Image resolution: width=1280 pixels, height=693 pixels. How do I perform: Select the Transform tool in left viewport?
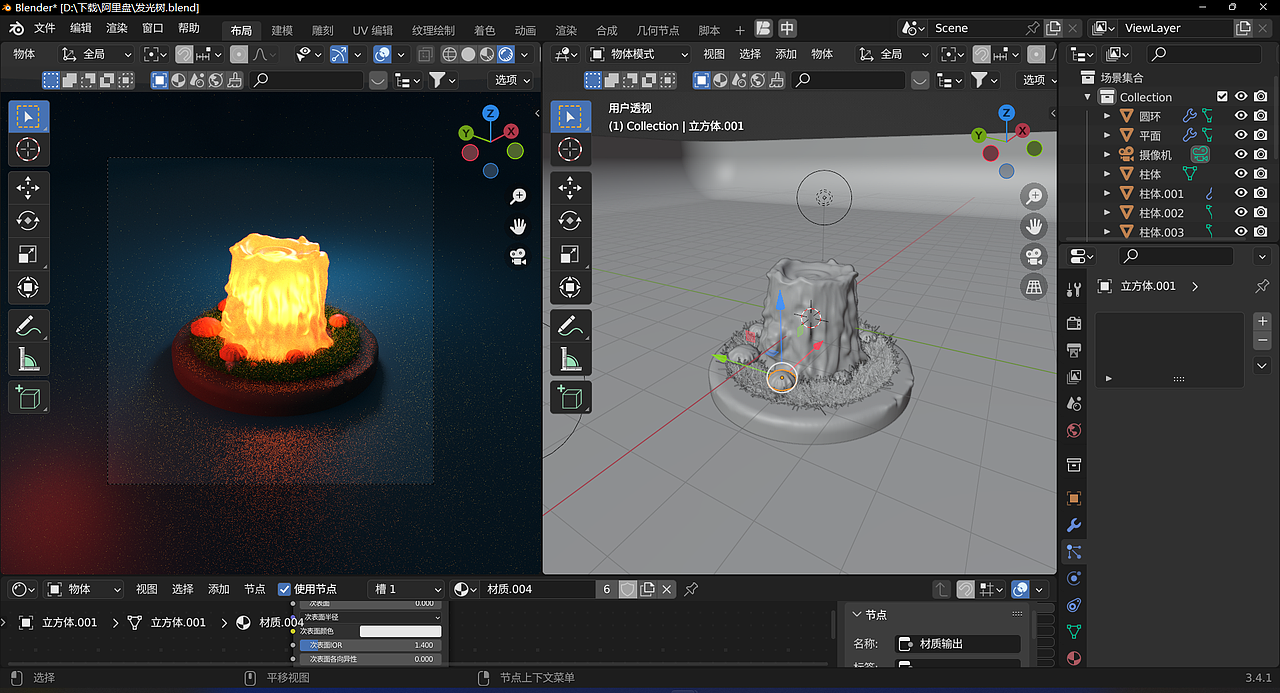[28, 288]
